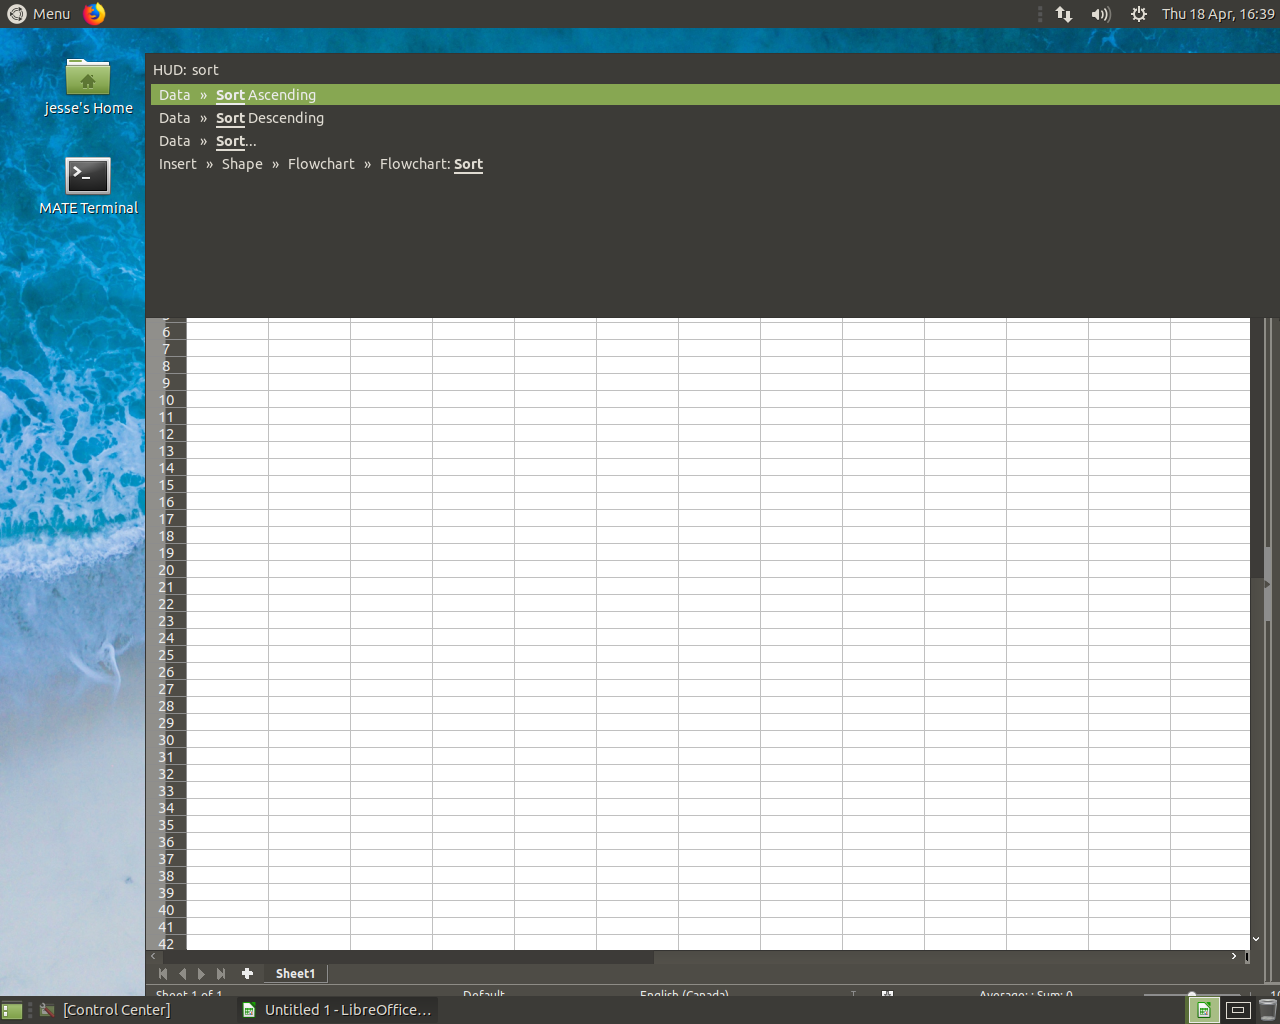1280x1024 pixels.
Task: Select Data » Sort Descending HUD result
Action: click(x=715, y=118)
